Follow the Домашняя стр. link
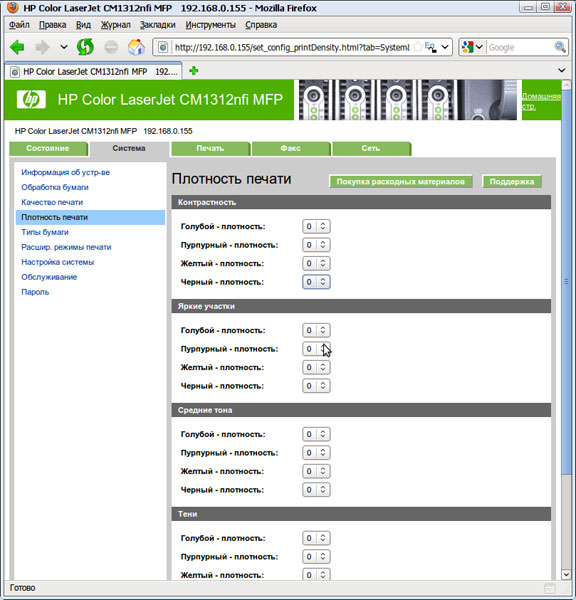 click(541, 101)
